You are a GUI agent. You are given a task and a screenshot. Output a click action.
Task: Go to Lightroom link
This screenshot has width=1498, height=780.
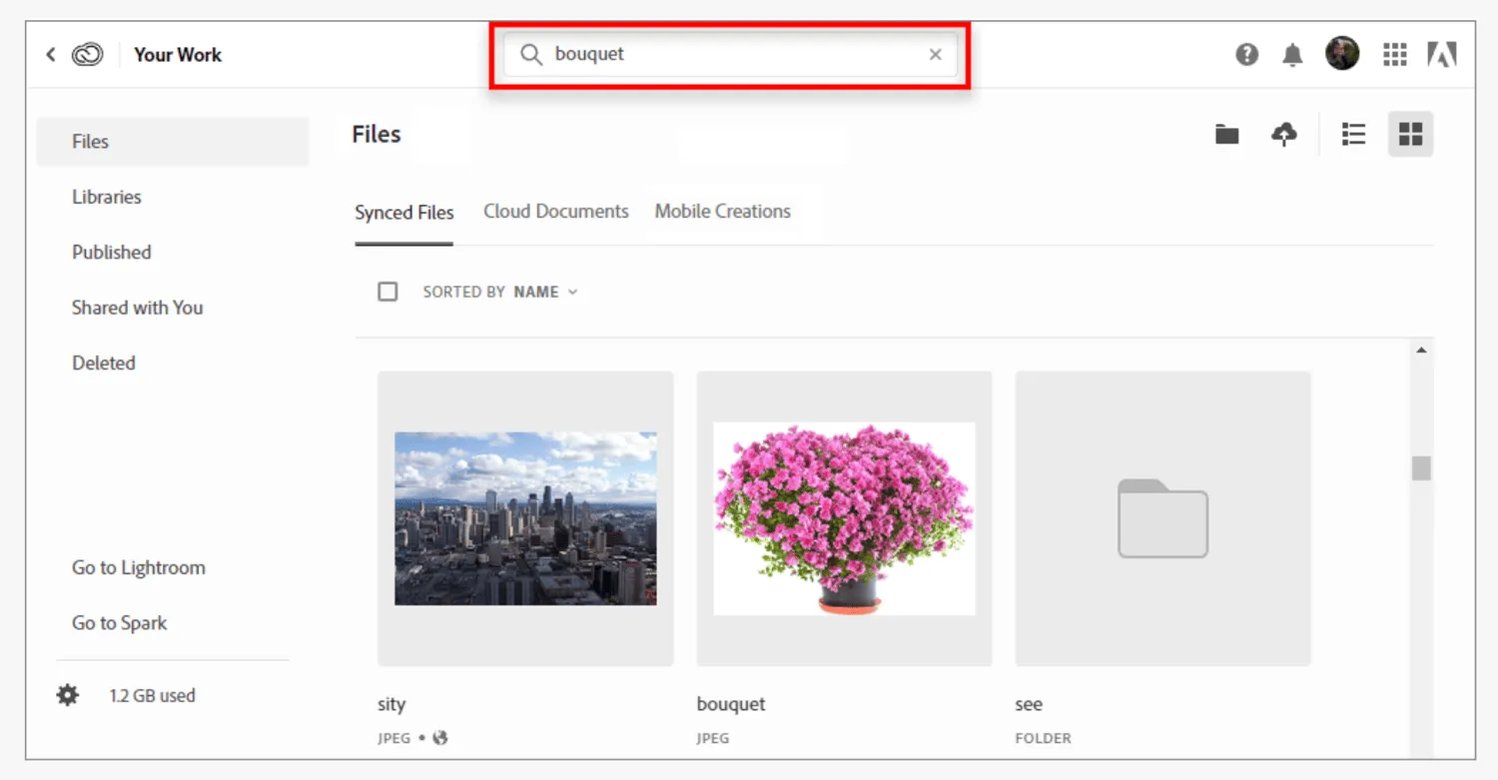point(138,568)
